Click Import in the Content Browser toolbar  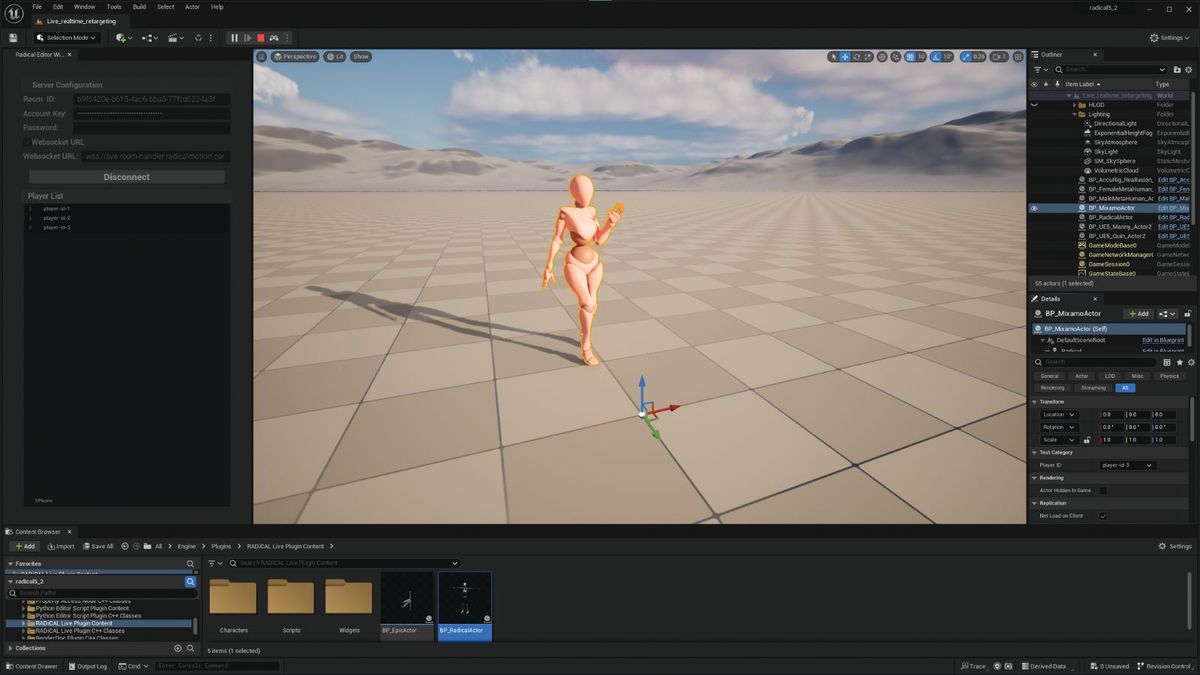point(62,546)
